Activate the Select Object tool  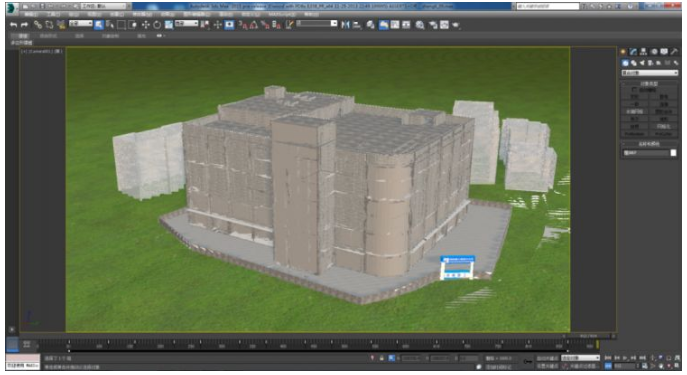click(99, 25)
